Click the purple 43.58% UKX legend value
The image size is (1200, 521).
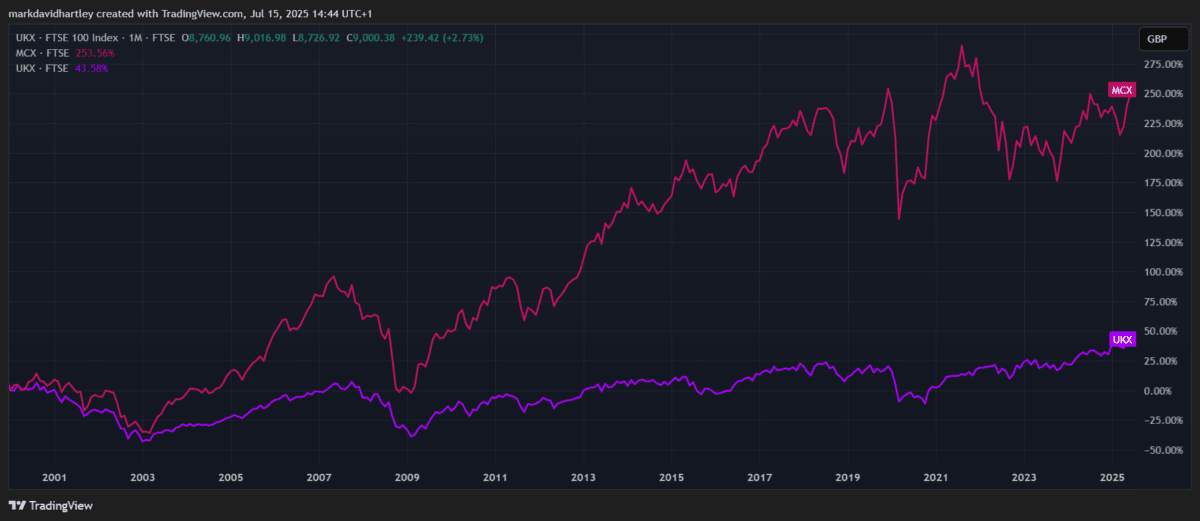click(x=89, y=68)
